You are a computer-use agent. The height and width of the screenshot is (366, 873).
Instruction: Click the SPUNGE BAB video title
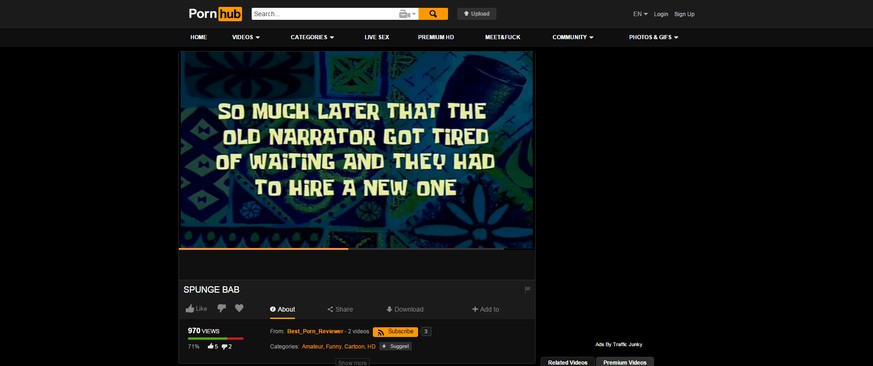(x=212, y=290)
